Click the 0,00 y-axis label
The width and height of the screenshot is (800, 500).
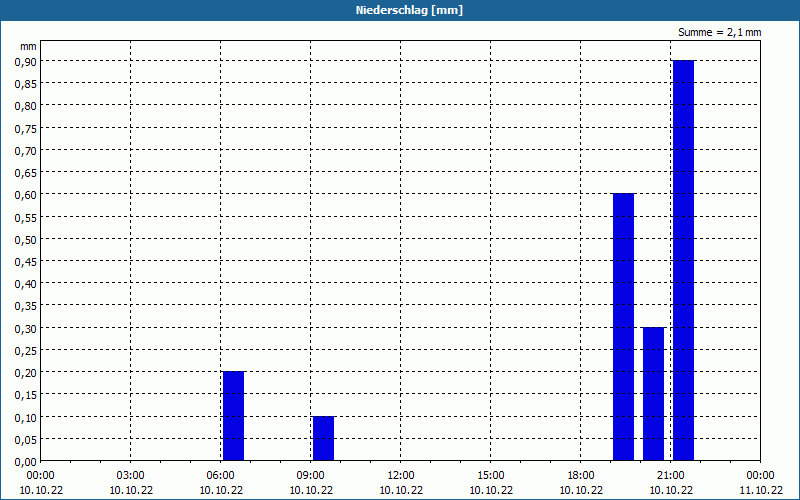click(x=25, y=462)
